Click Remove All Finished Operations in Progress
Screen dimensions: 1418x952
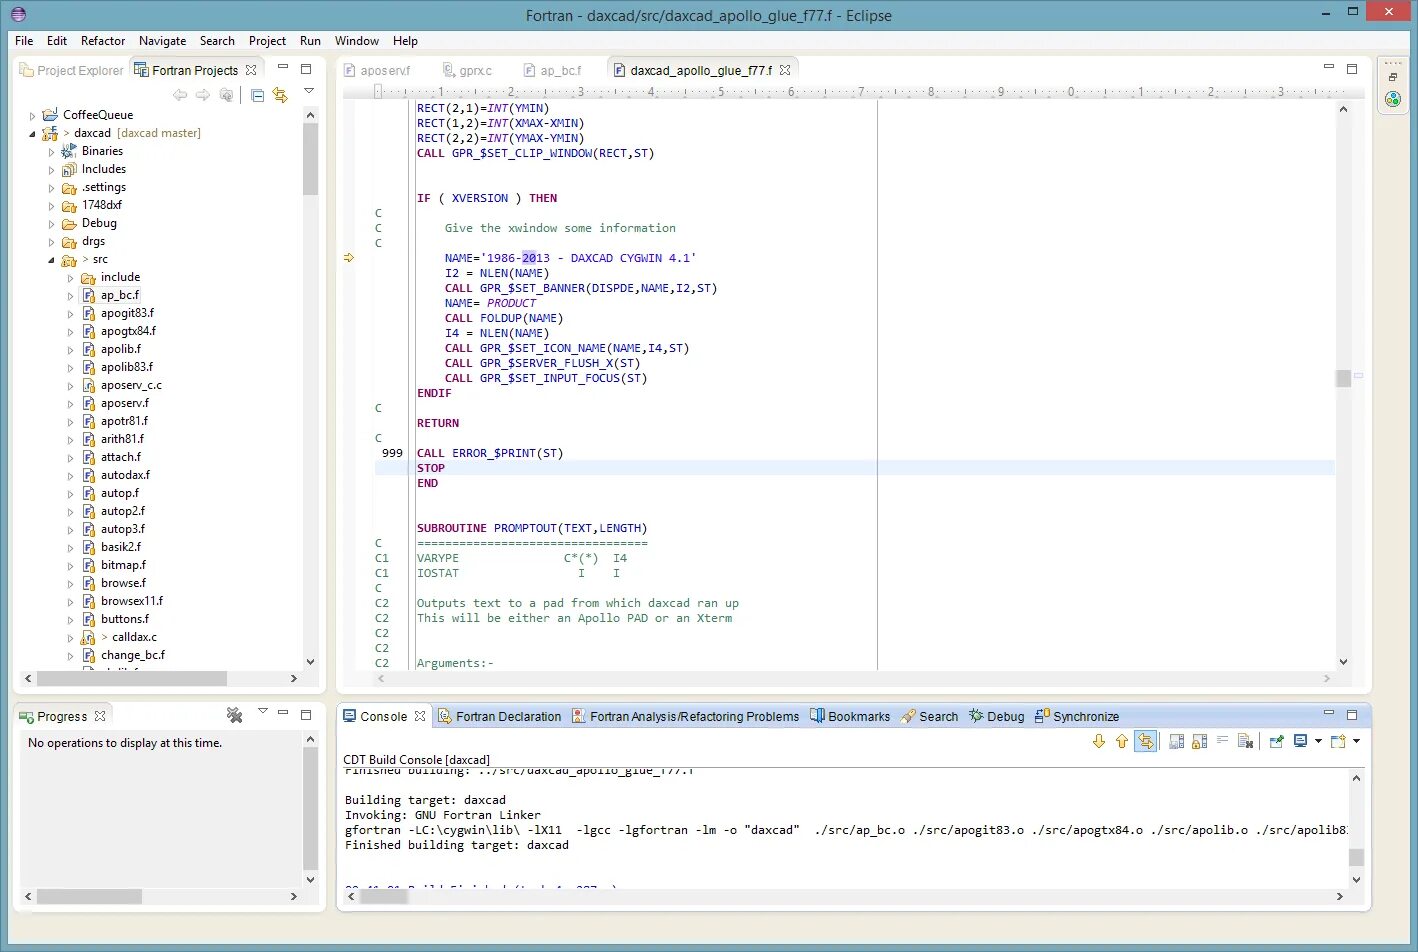234,715
